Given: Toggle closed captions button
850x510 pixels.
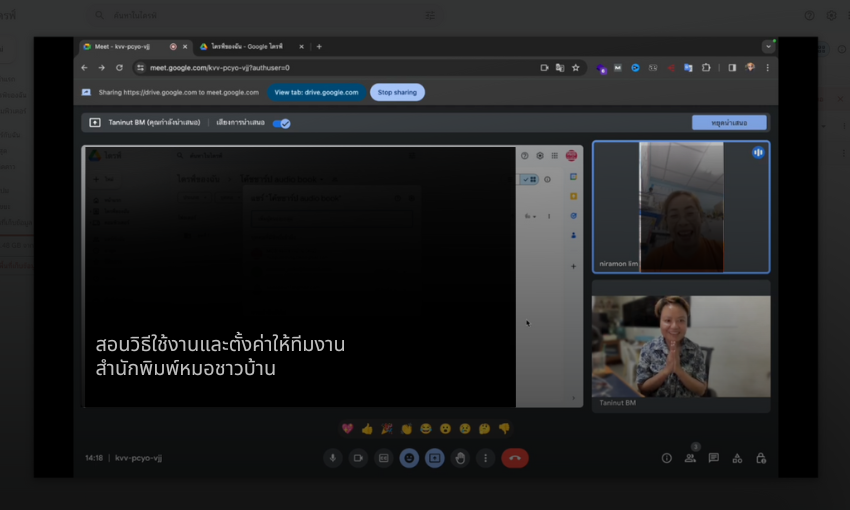Looking at the screenshot, I should (x=383, y=458).
